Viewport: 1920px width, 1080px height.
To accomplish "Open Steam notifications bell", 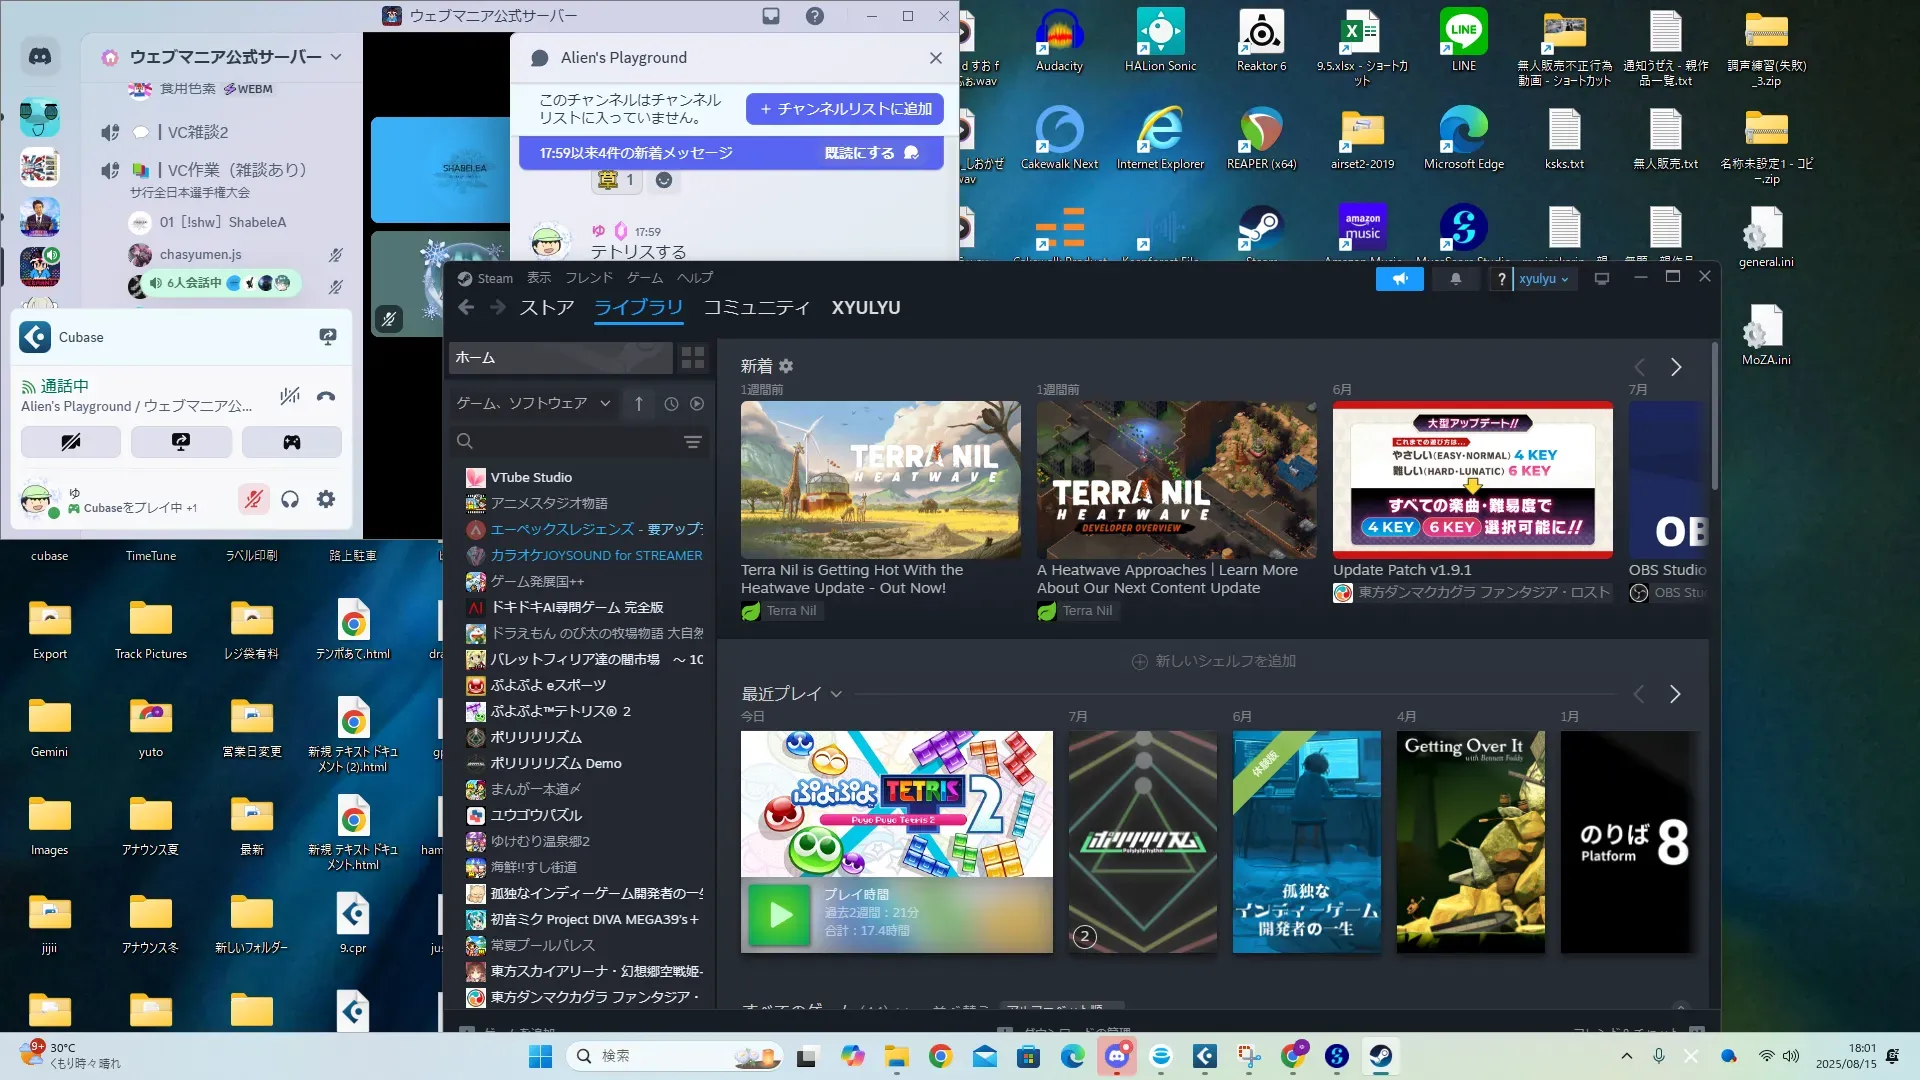I will point(1455,279).
